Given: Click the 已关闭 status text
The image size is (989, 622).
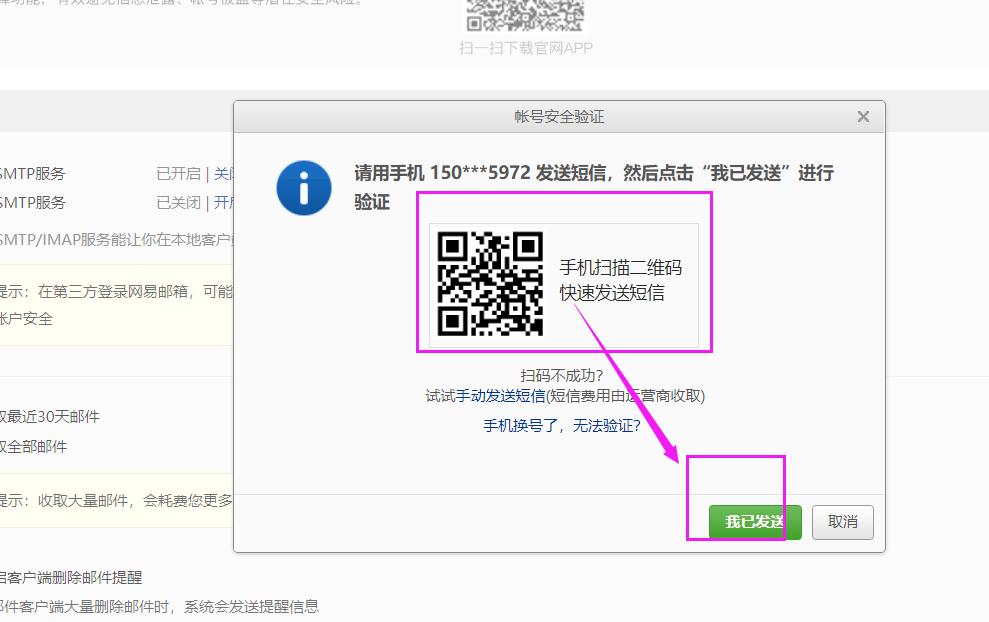Looking at the screenshot, I should tap(178, 203).
